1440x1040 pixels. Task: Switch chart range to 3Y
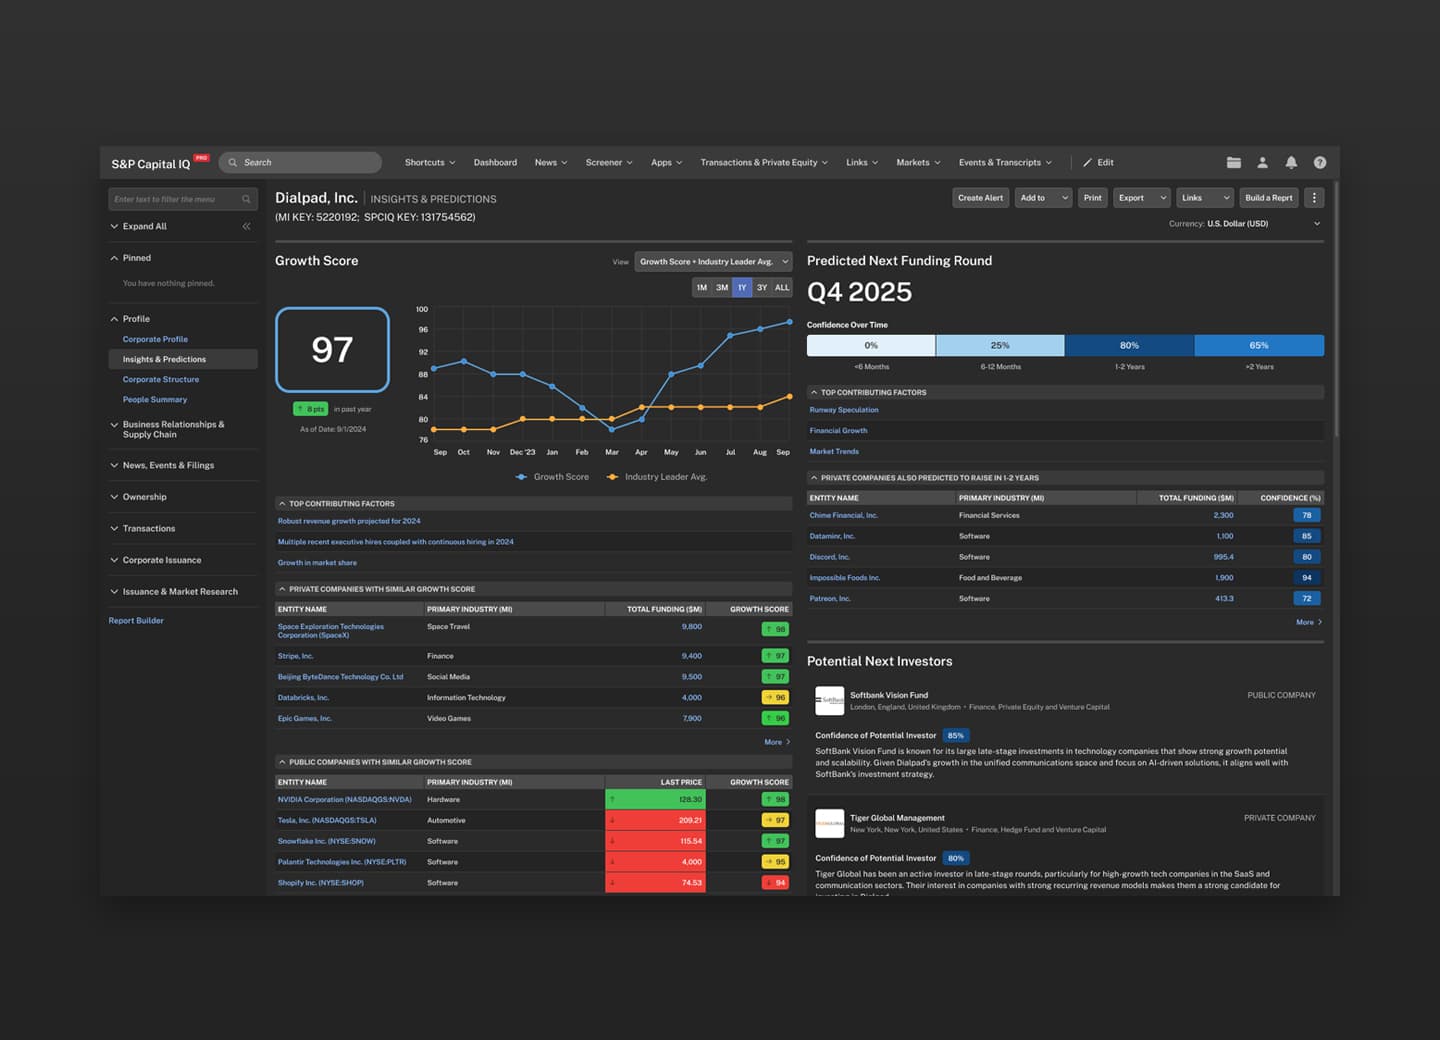(762, 287)
